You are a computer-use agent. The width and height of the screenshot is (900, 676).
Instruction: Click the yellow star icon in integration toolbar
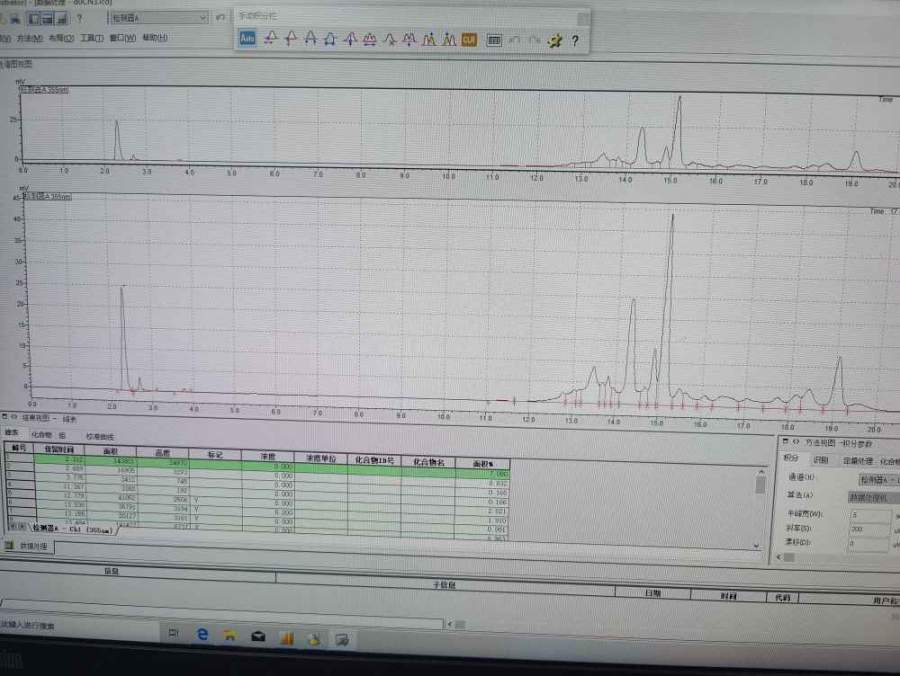(x=555, y=40)
